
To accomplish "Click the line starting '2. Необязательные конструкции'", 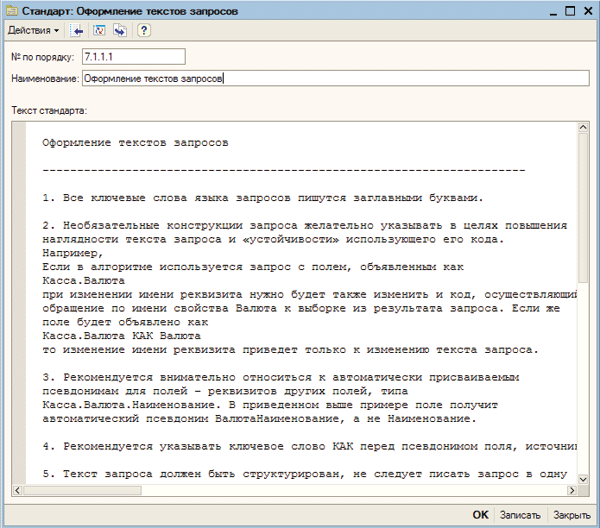I will pyautogui.click(x=305, y=225).
